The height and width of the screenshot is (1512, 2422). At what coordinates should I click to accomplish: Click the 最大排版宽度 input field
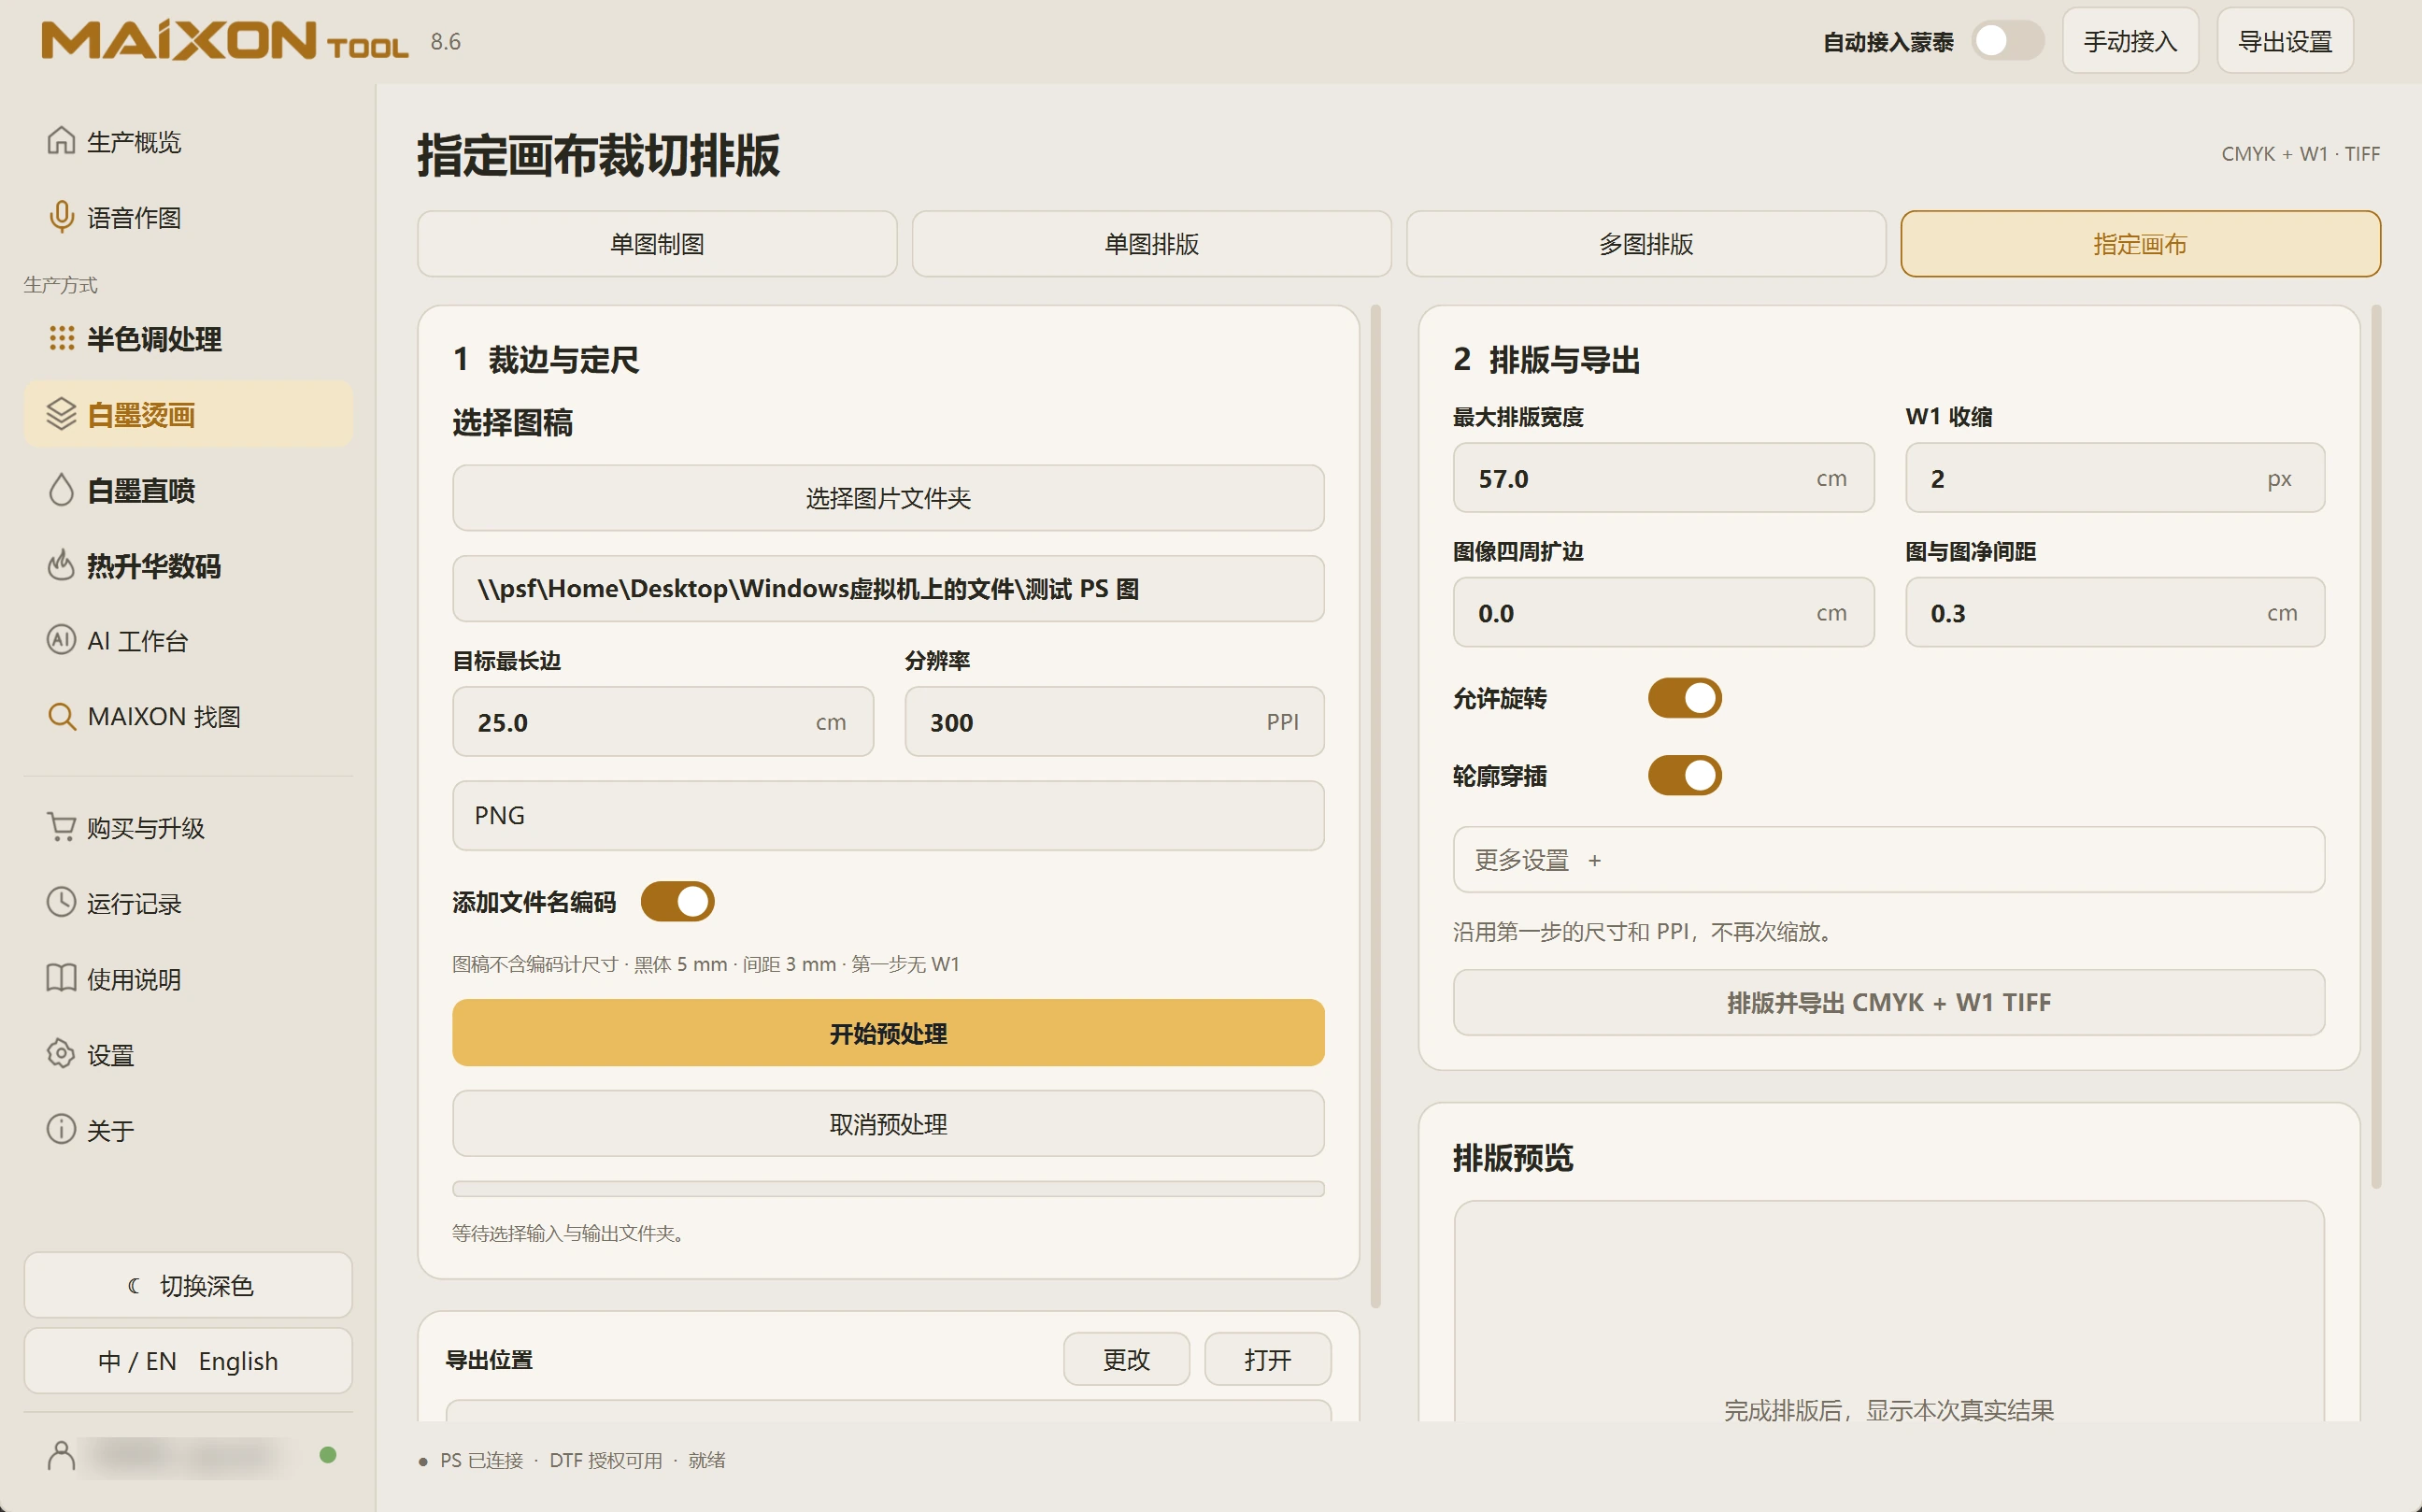click(1663, 478)
